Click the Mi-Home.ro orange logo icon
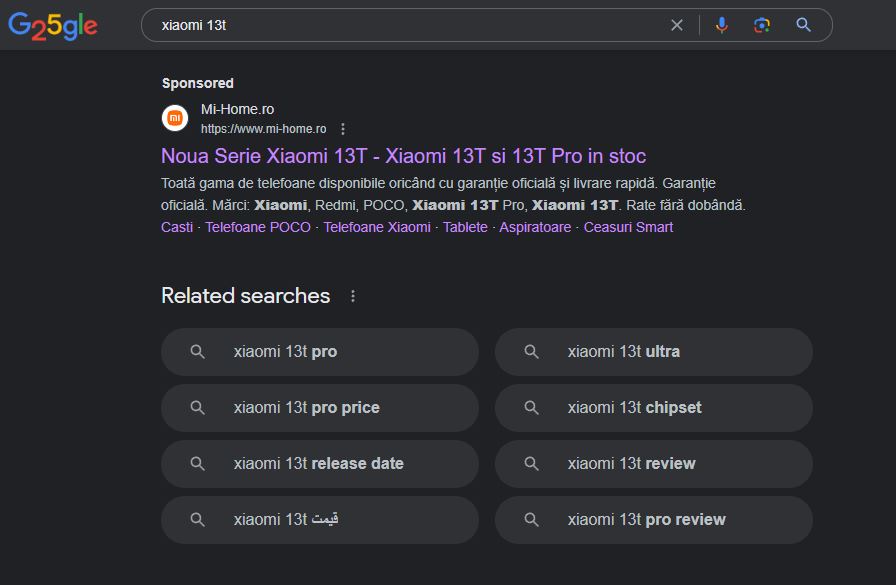The image size is (896, 585). pos(175,118)
